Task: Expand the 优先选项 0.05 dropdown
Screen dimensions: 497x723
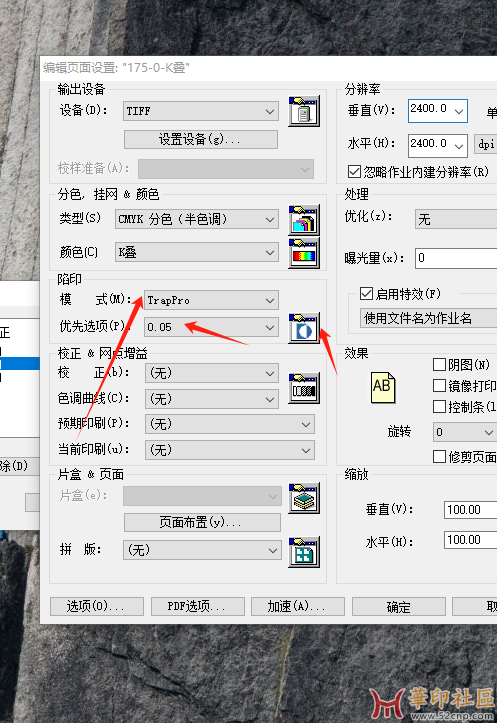Action: (211, 327)
